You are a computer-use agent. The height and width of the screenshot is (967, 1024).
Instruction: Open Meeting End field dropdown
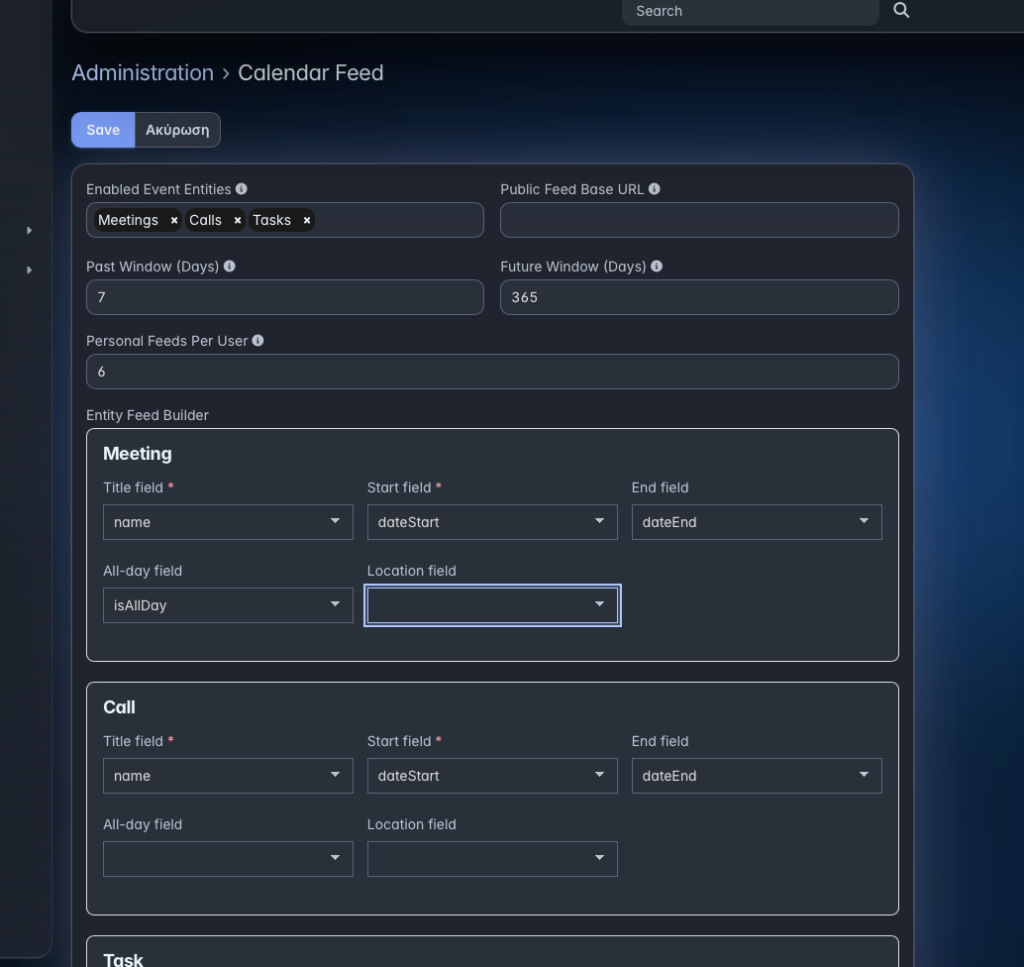[x=756, y=522]
